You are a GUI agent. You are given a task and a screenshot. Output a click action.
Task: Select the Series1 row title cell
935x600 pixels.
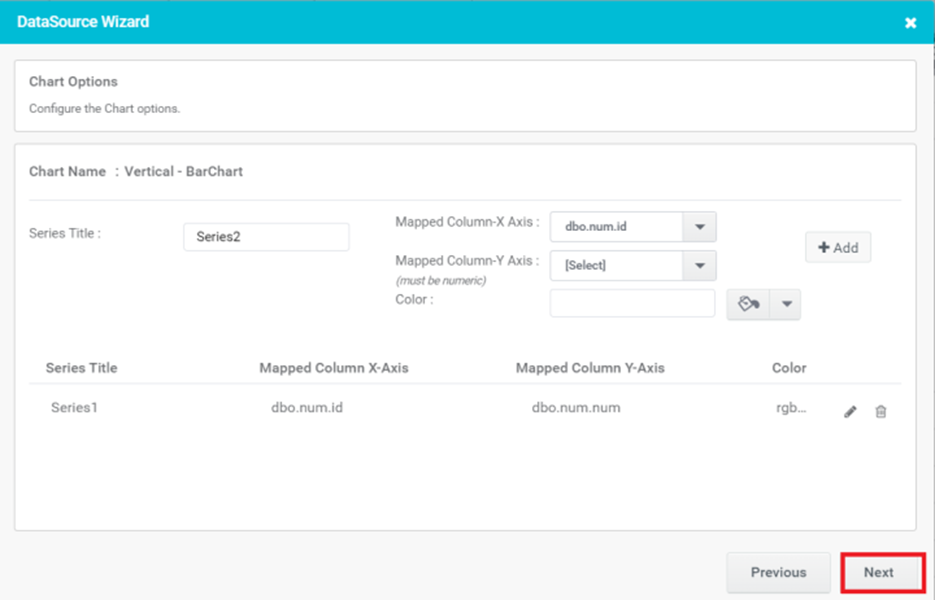(75, 408)
